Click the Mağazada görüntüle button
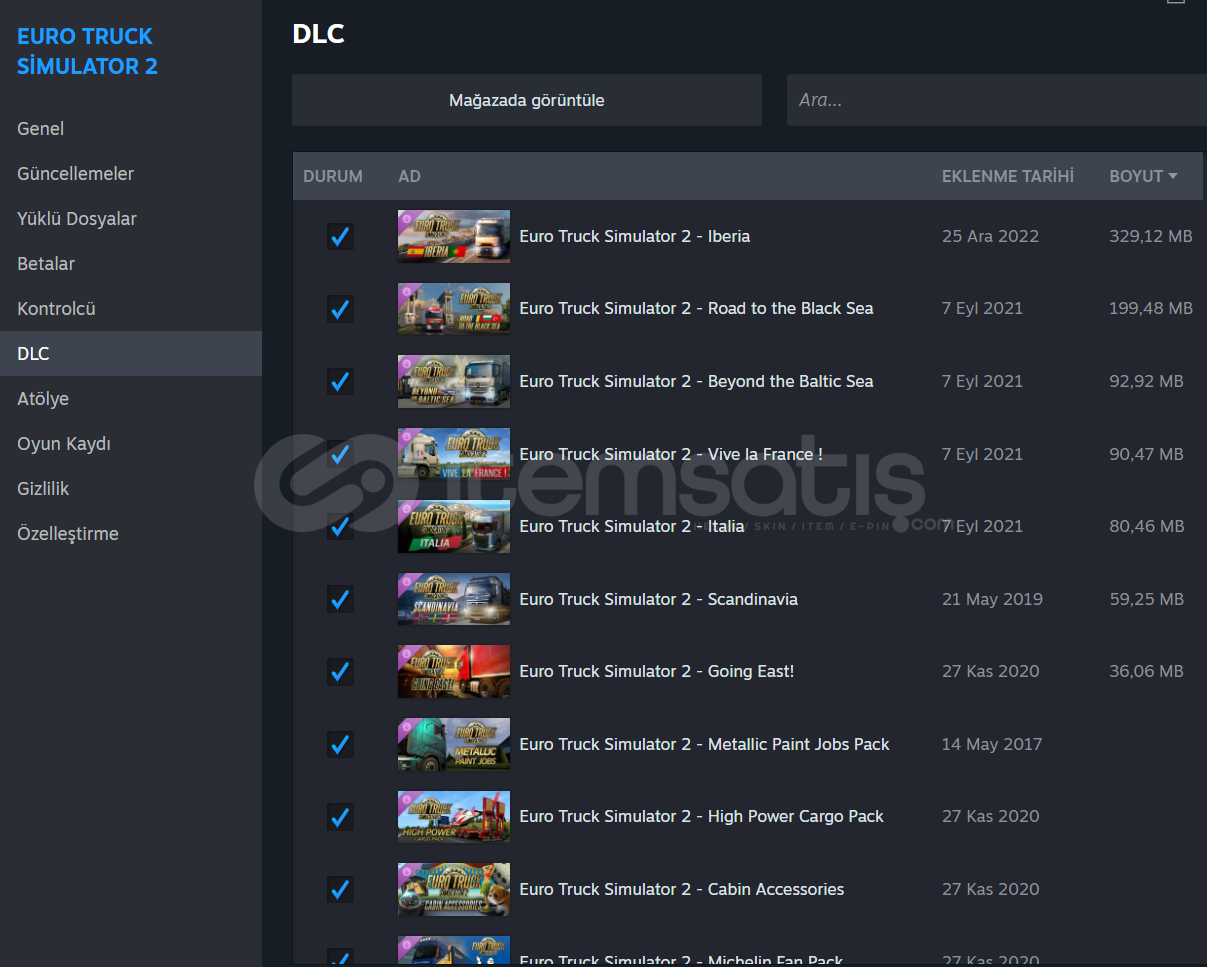Image resolution: width=1207 pixels, height=967 pixels. [x=527, y=100]
